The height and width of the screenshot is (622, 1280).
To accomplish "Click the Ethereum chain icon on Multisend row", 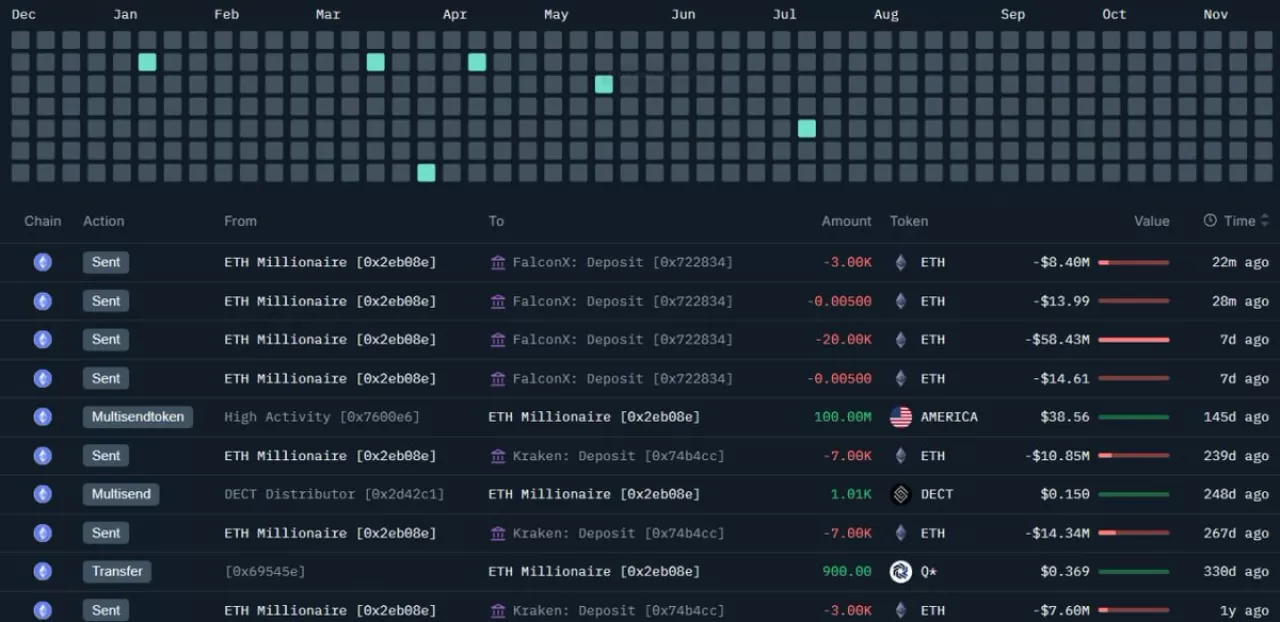I will tap(41, 494).
